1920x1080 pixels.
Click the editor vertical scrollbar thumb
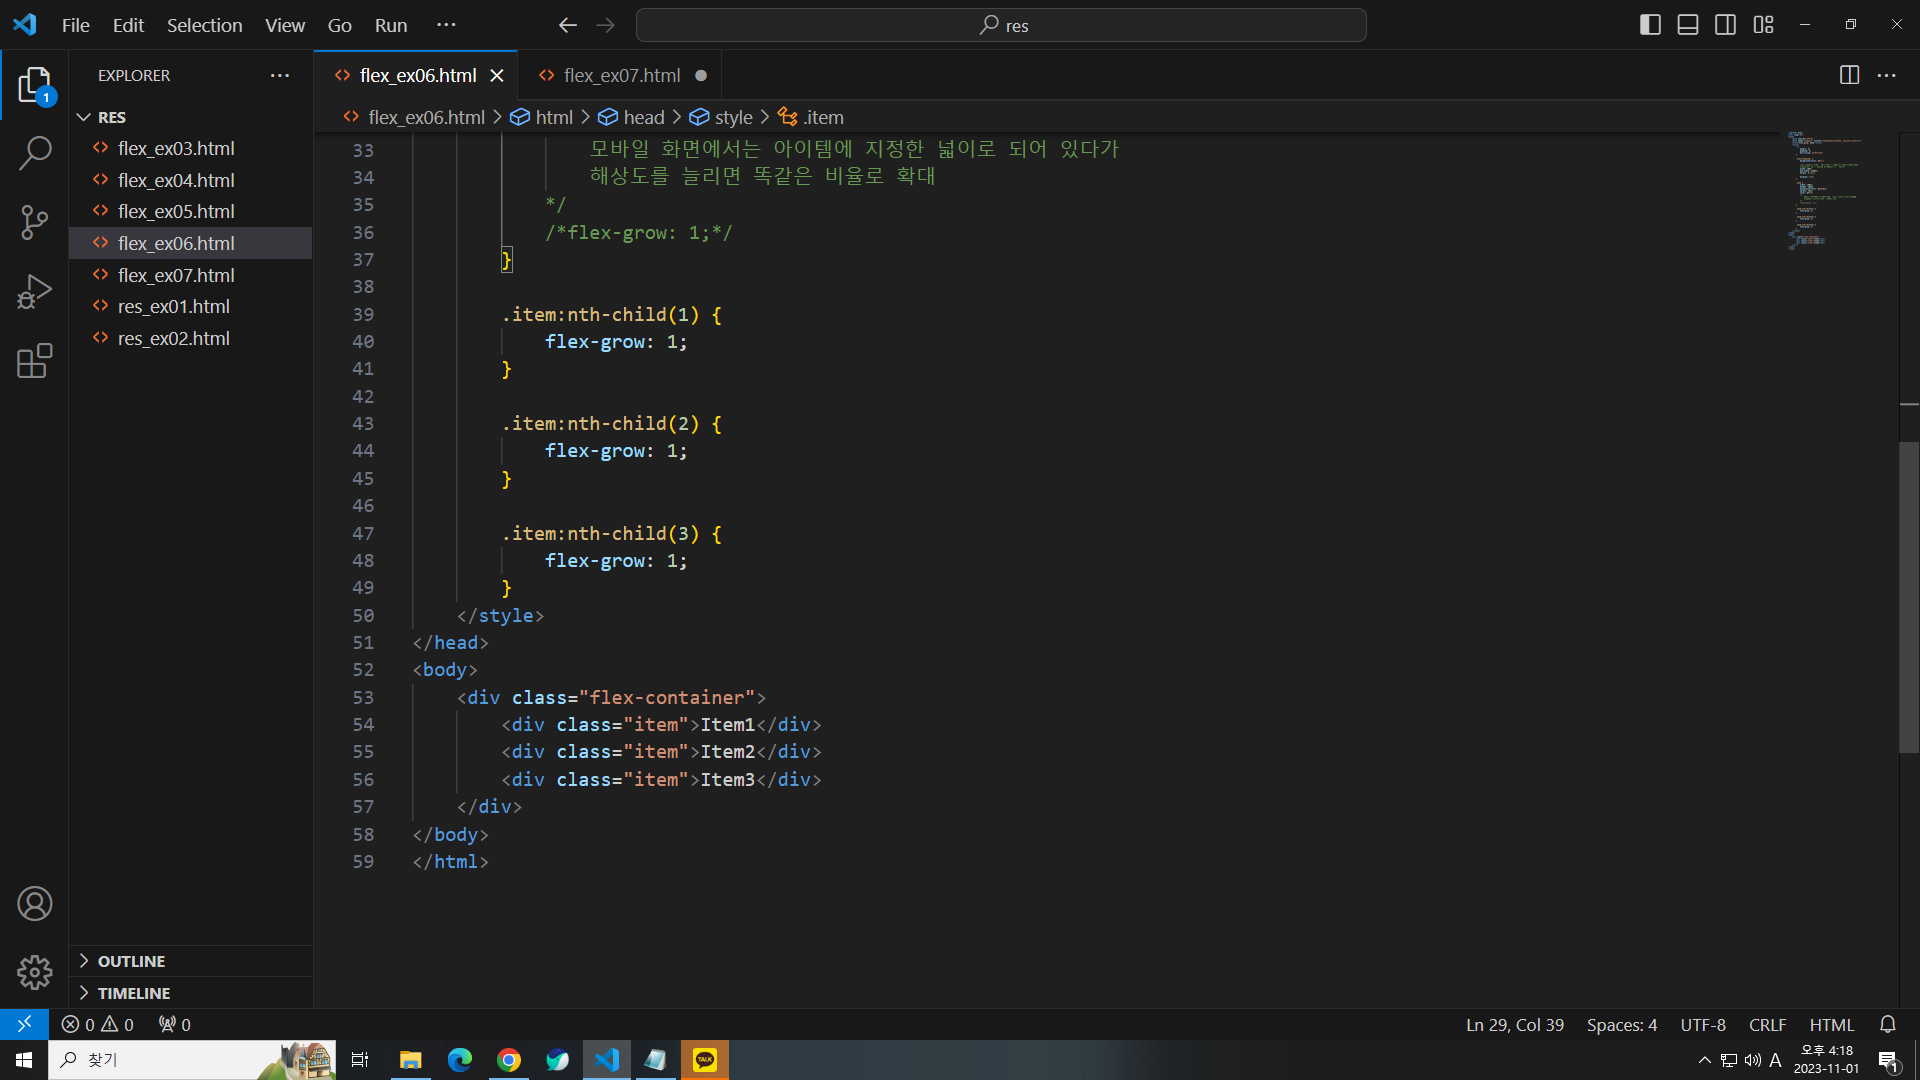[x=1908, y=596]
